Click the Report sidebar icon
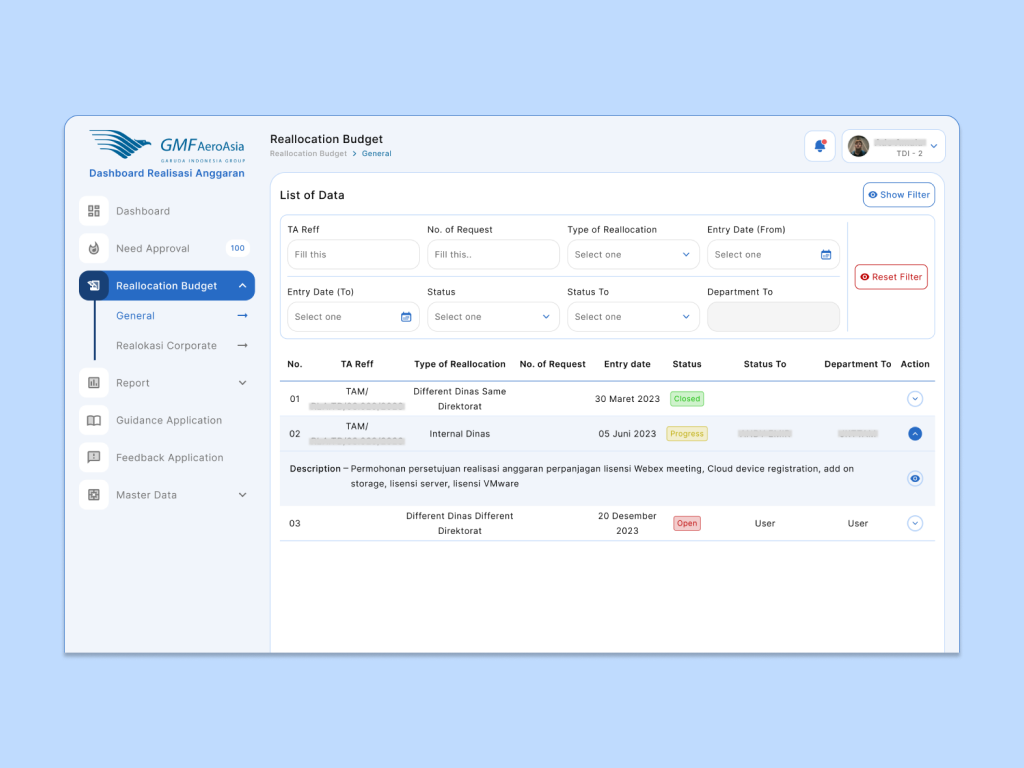The image size is (1024, 768). click(94, 383)
